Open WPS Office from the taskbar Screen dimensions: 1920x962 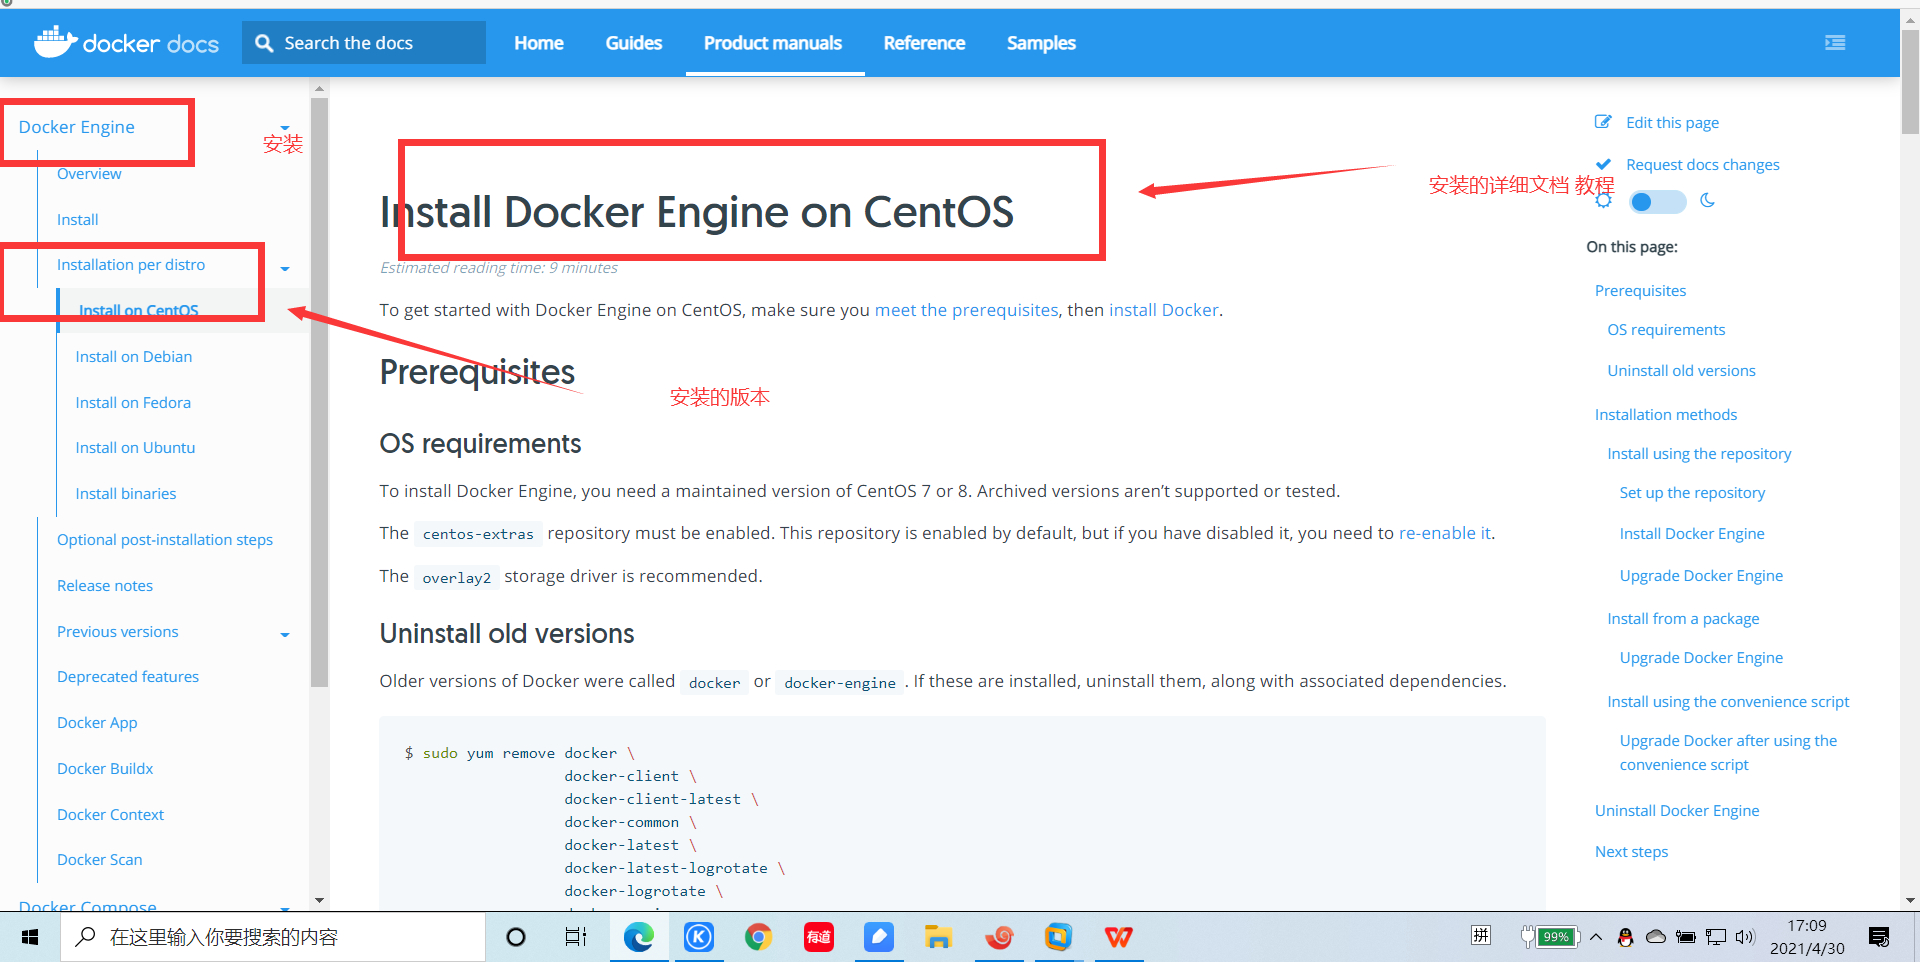(1119, 937)
